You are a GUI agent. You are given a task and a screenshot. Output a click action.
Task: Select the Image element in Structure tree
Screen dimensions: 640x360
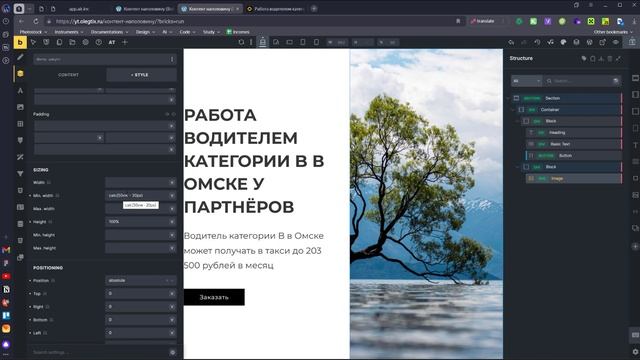click(574, 178)
